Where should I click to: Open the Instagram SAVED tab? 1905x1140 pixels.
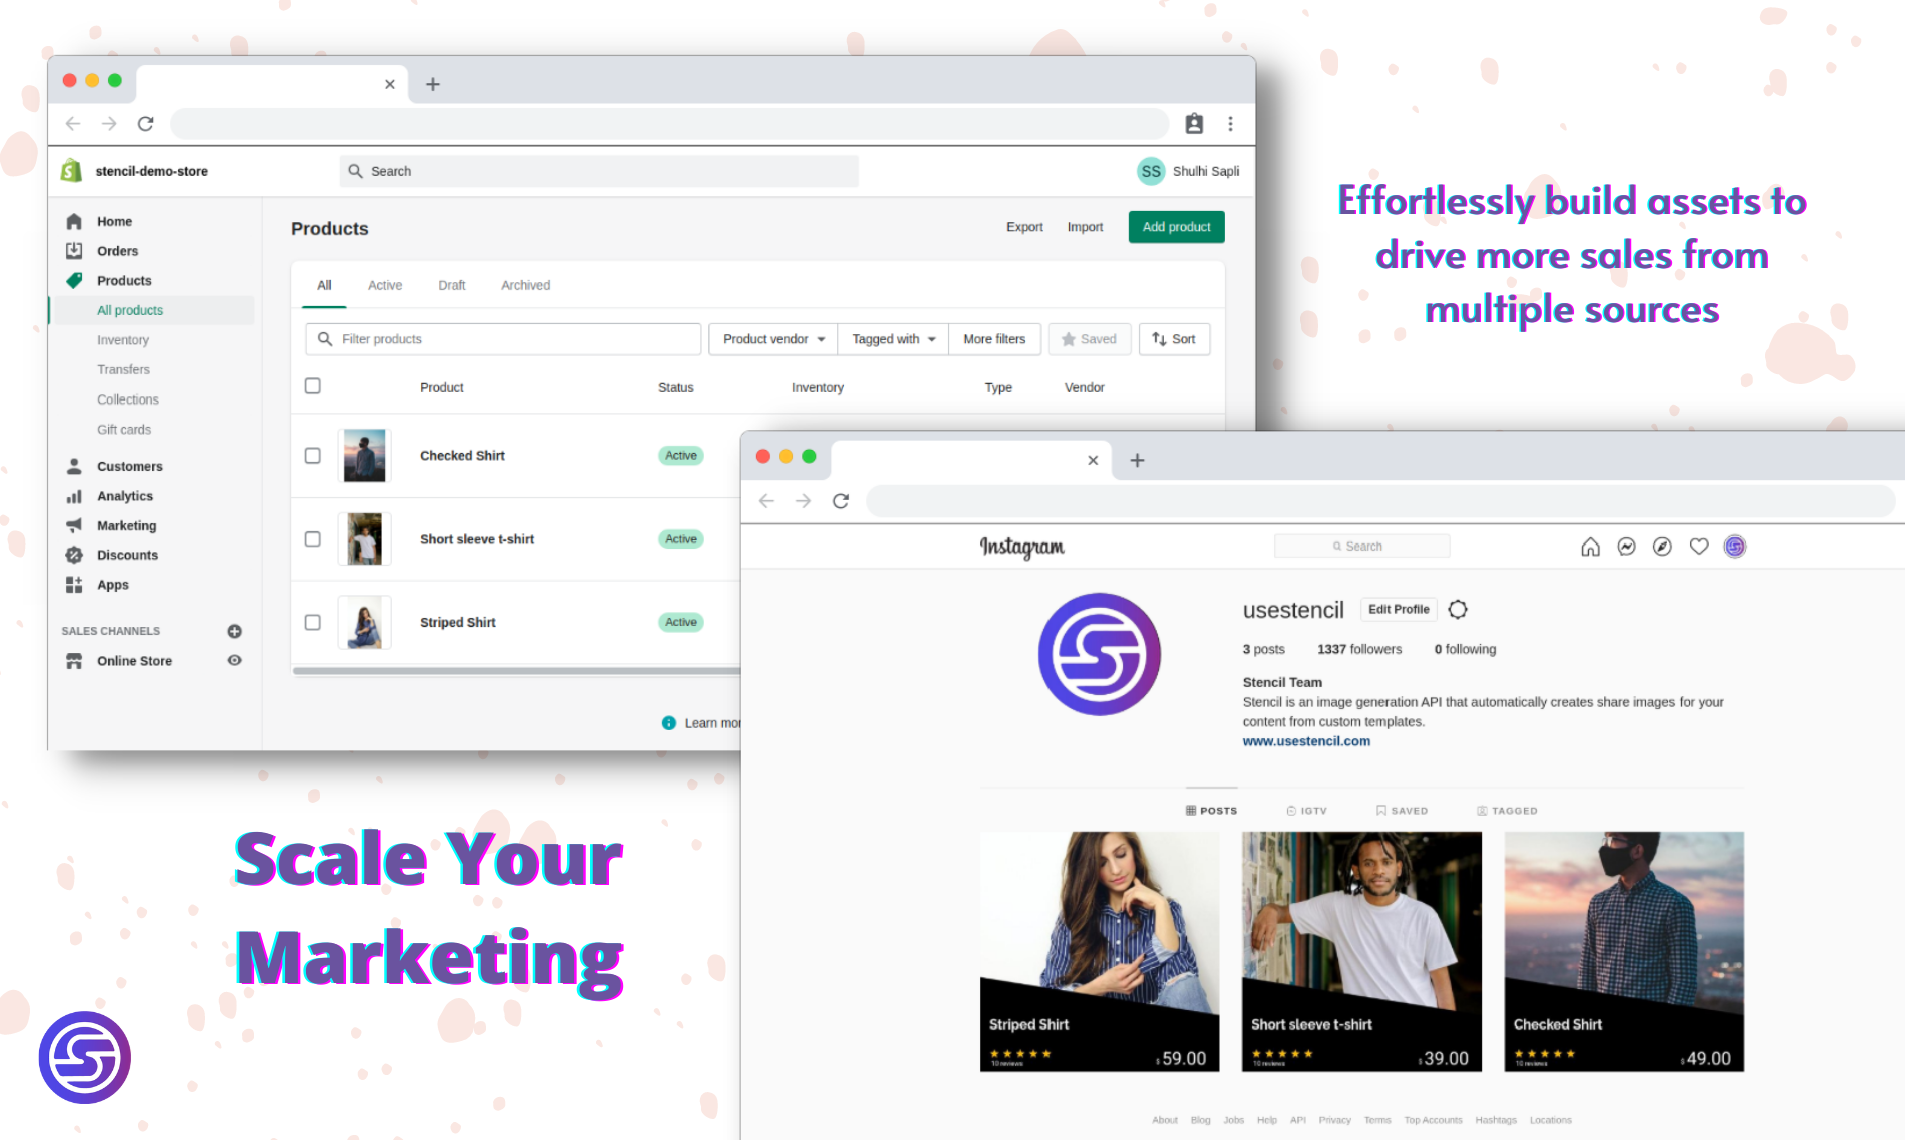tap(1402, 811)
